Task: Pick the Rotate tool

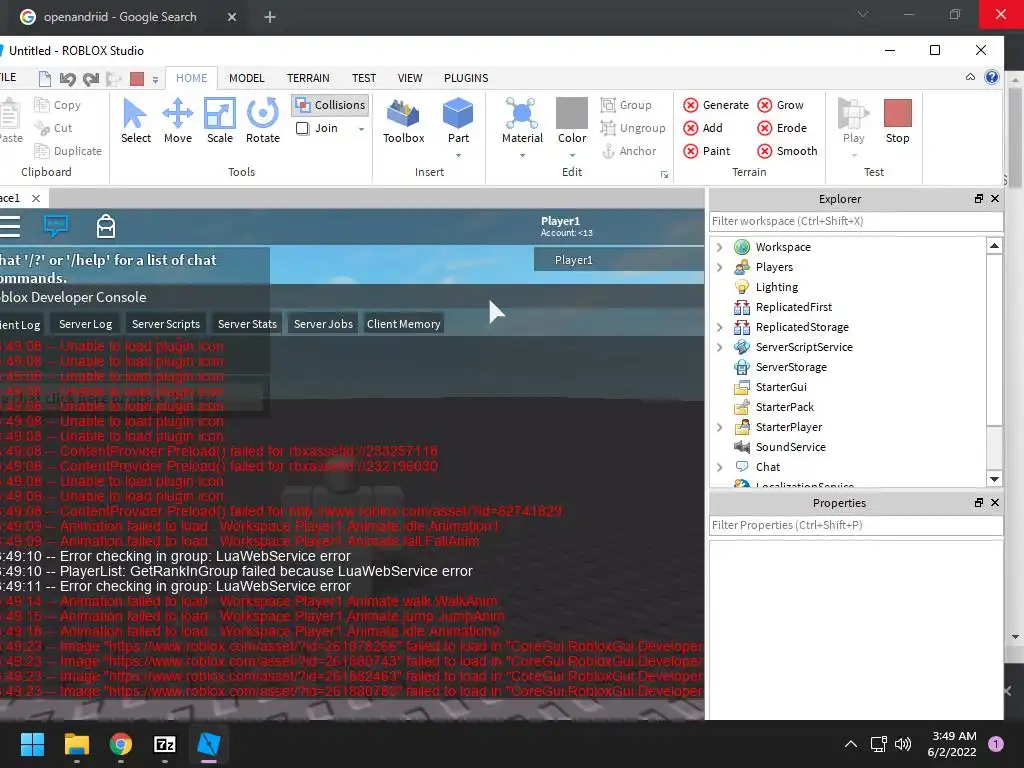Action: point(263,121)
